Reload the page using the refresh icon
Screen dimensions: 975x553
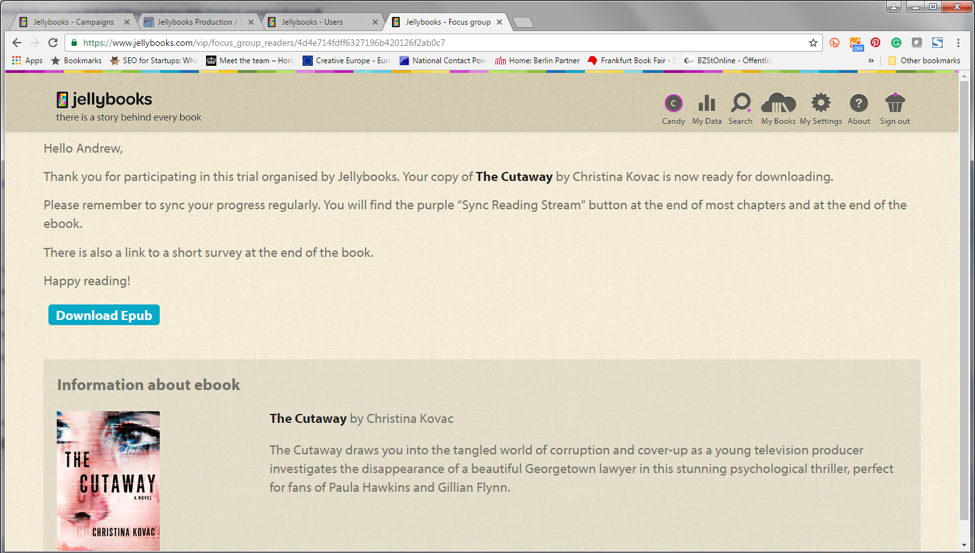tap(53, 43)
